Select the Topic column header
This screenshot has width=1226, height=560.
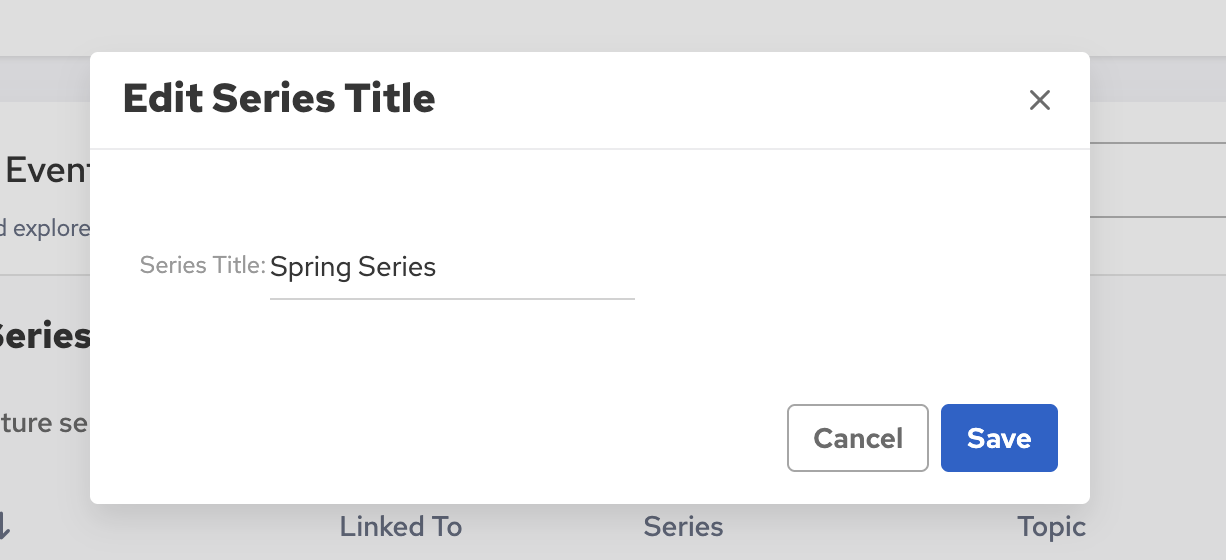click(x=1051, y=527)
